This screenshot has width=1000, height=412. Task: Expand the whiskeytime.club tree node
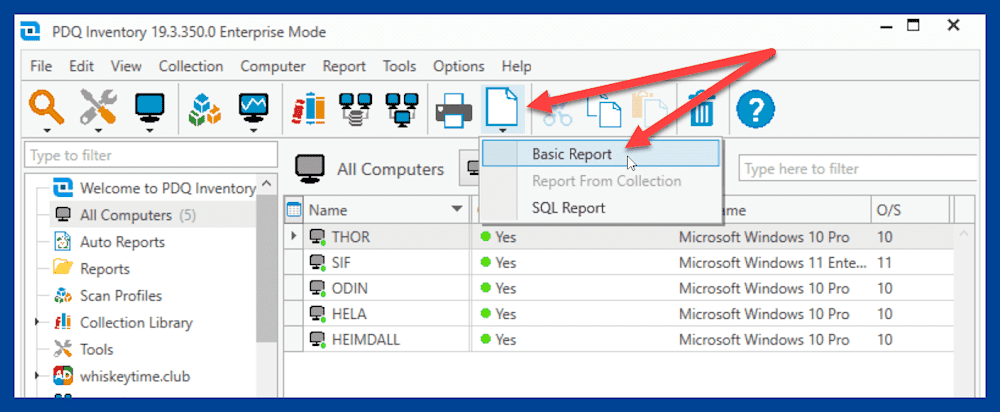tap(38, 376)
